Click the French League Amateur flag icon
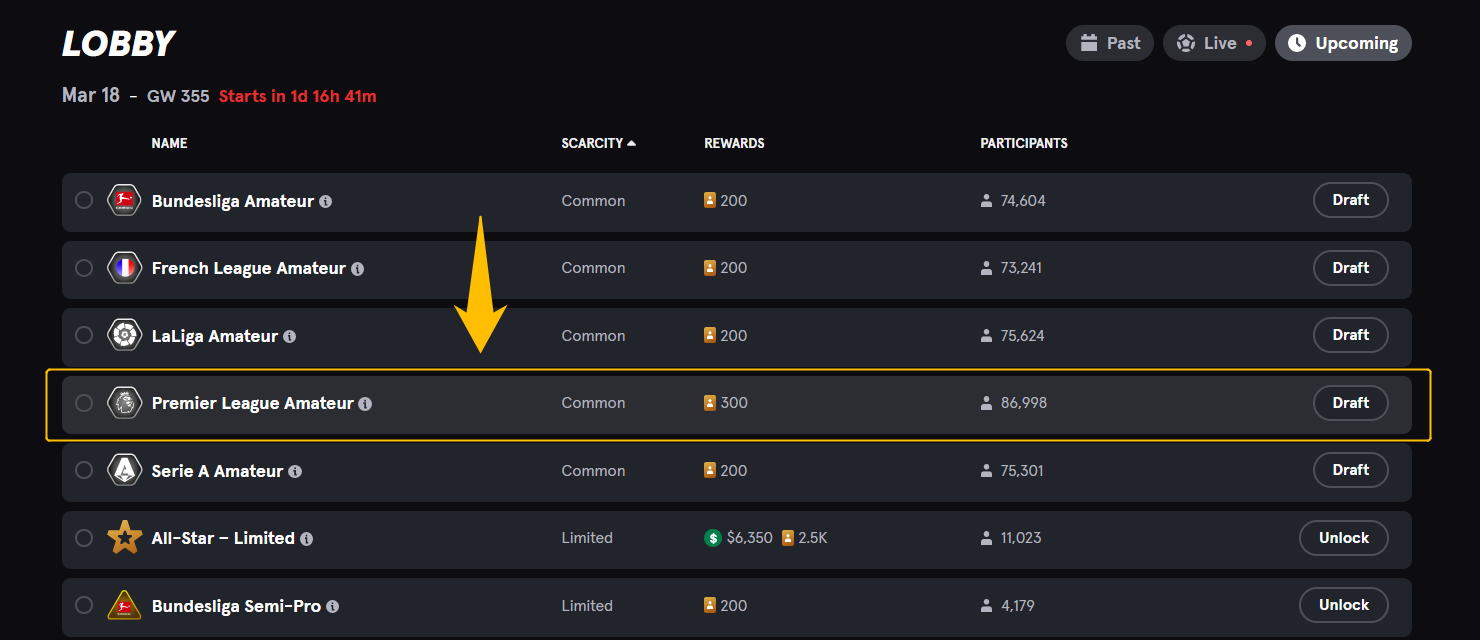Screen dimensions: 1480x640 tap(124, 268)
